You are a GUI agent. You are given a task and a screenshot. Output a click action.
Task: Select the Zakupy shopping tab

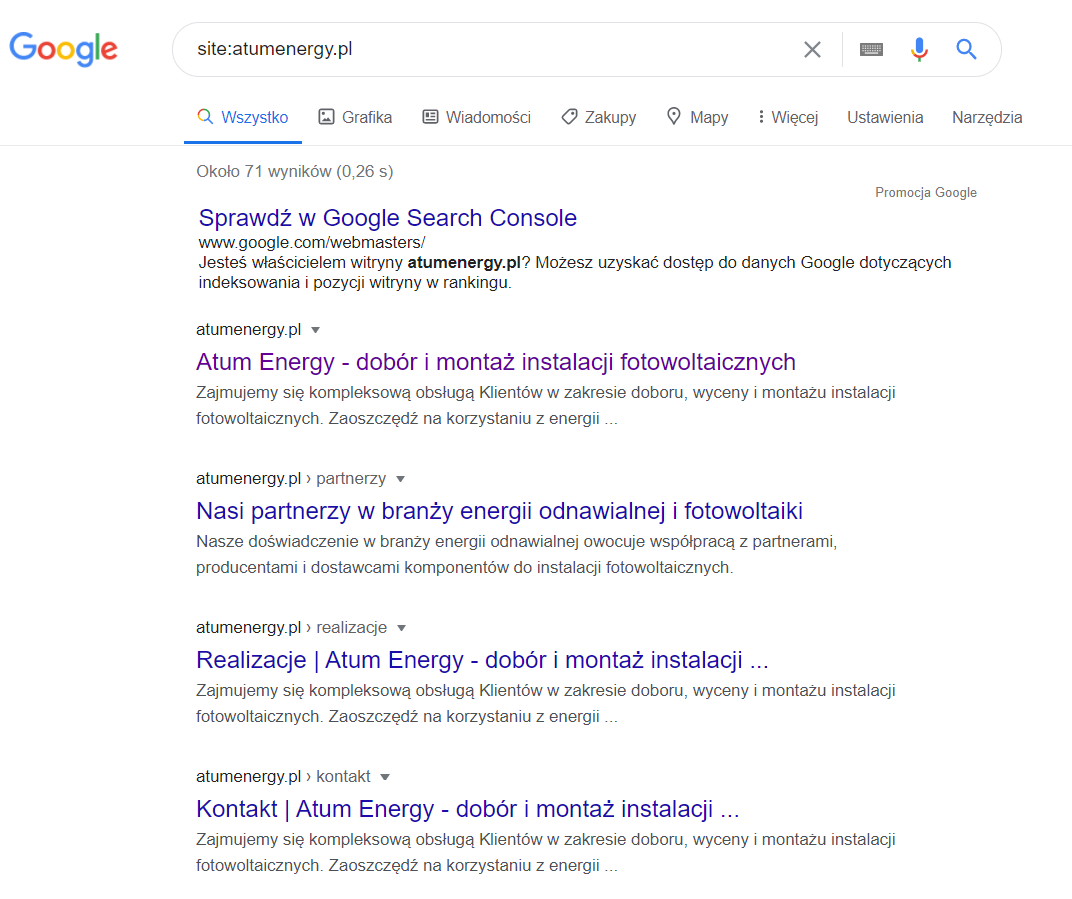point(598,117)
